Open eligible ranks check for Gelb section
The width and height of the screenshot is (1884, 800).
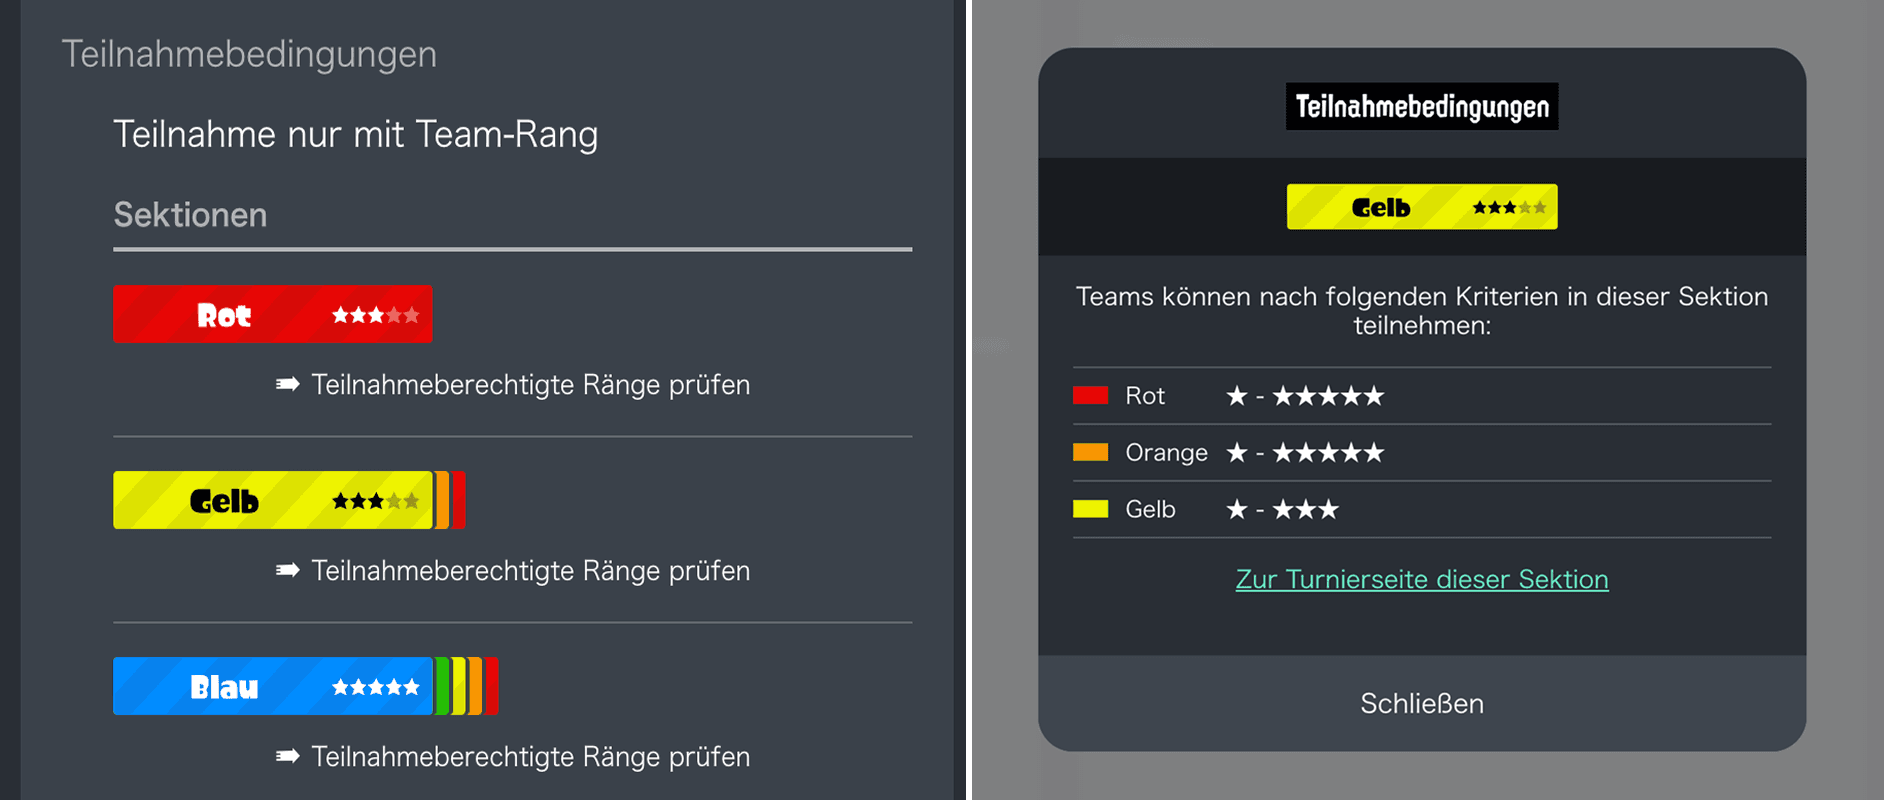pyautogui.click(x=530, y=570)
